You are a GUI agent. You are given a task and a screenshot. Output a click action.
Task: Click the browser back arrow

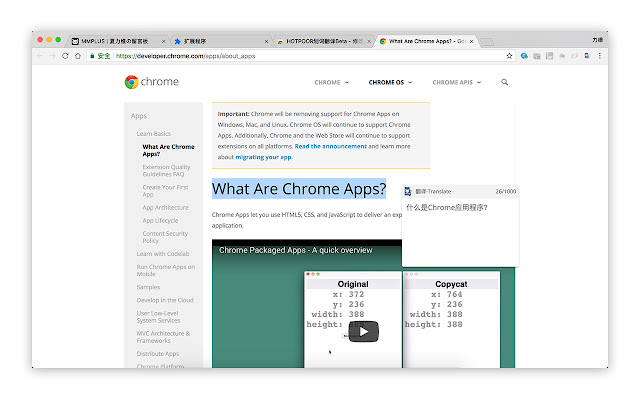40,56
